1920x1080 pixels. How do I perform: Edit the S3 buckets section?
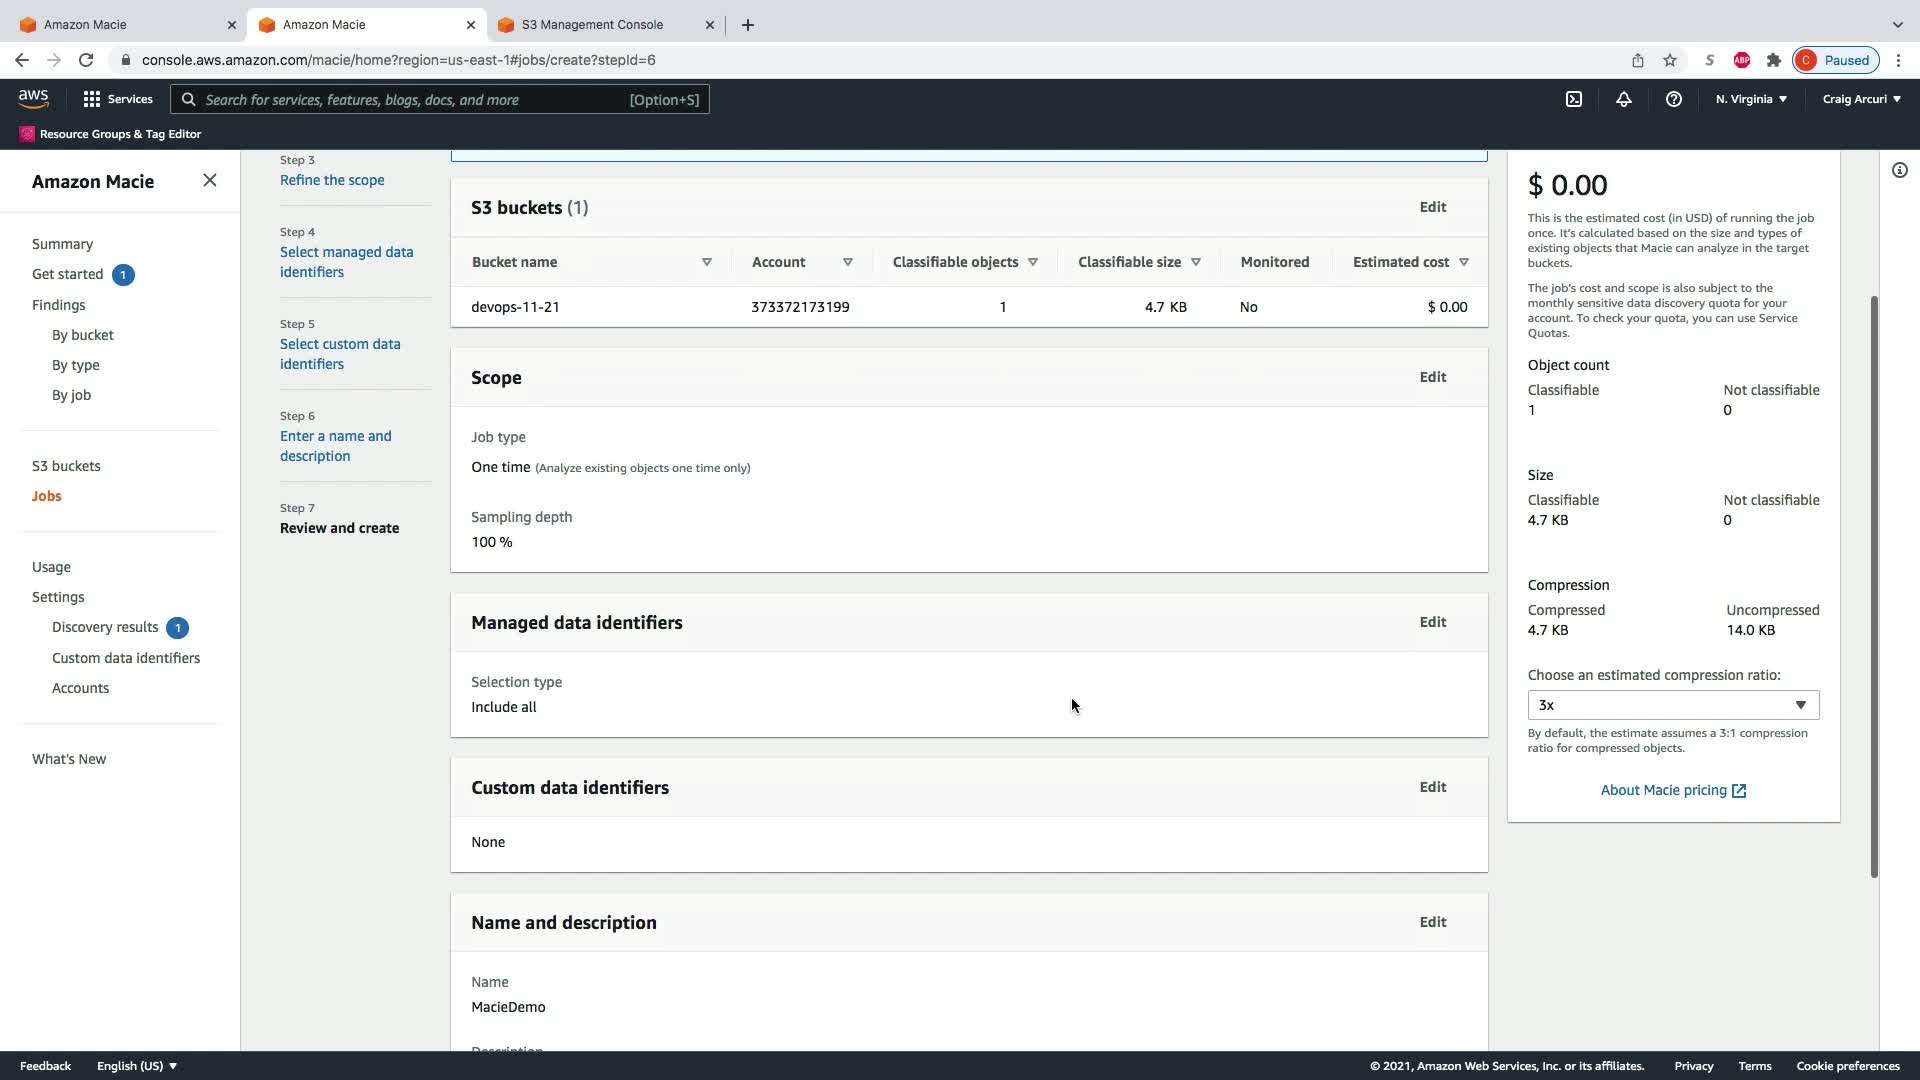coord(1432,207)
